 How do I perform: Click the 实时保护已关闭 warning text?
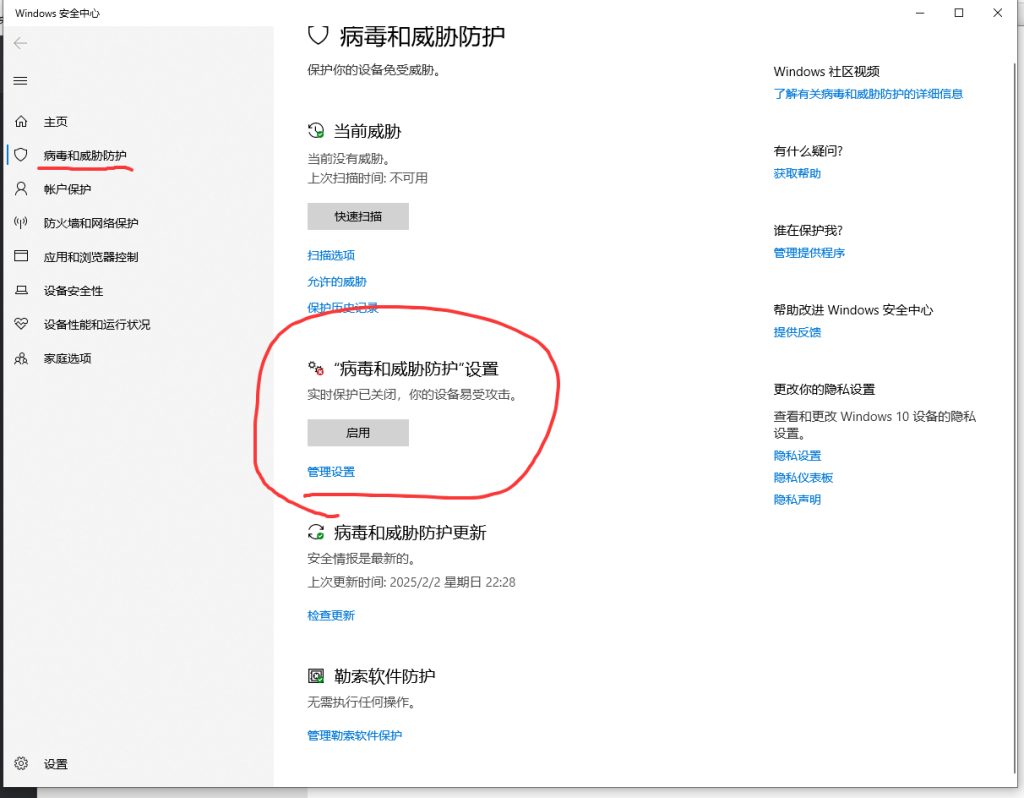(413, 395)
